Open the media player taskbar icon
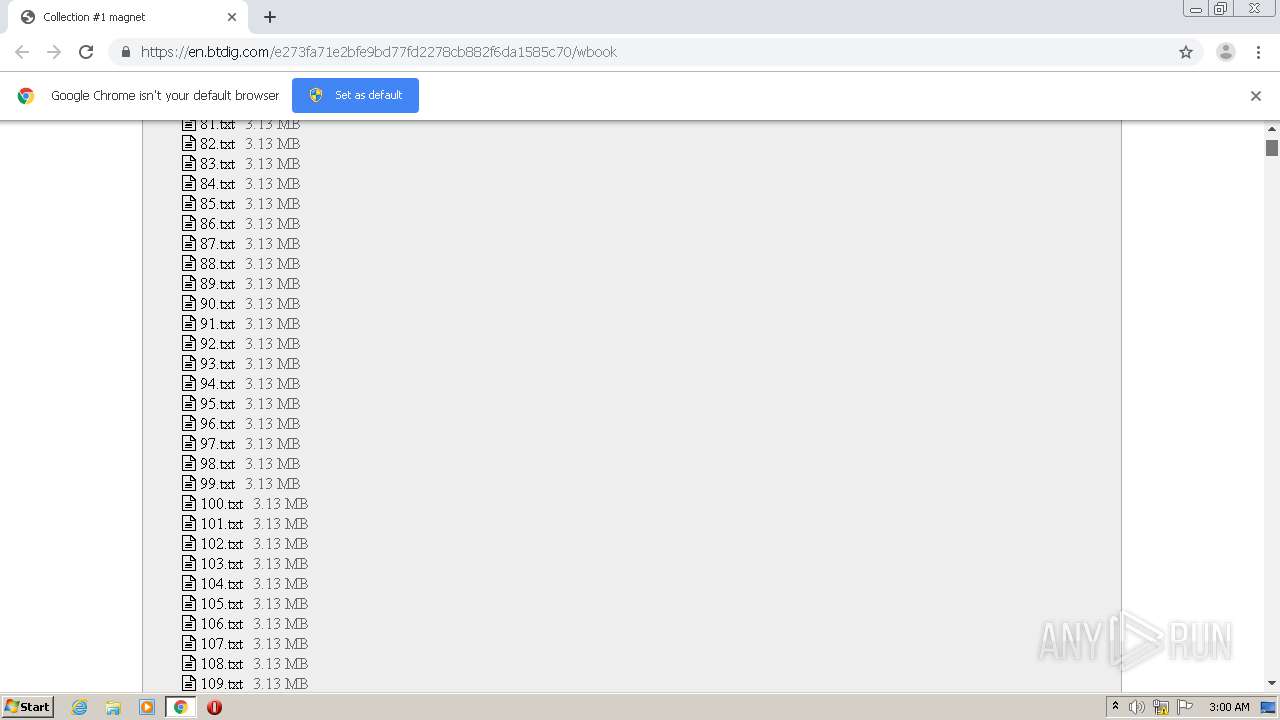The width and height of the screenshot is (1280, 720). [x=147, y=707]
